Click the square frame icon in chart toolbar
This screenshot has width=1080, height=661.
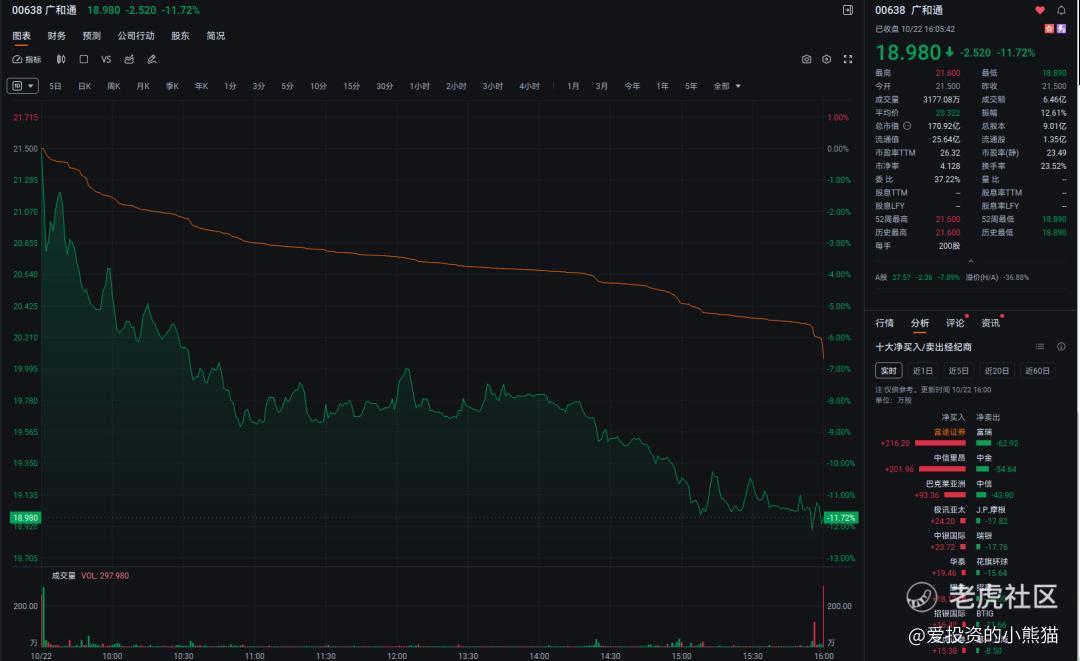click(x=83, y=59)
